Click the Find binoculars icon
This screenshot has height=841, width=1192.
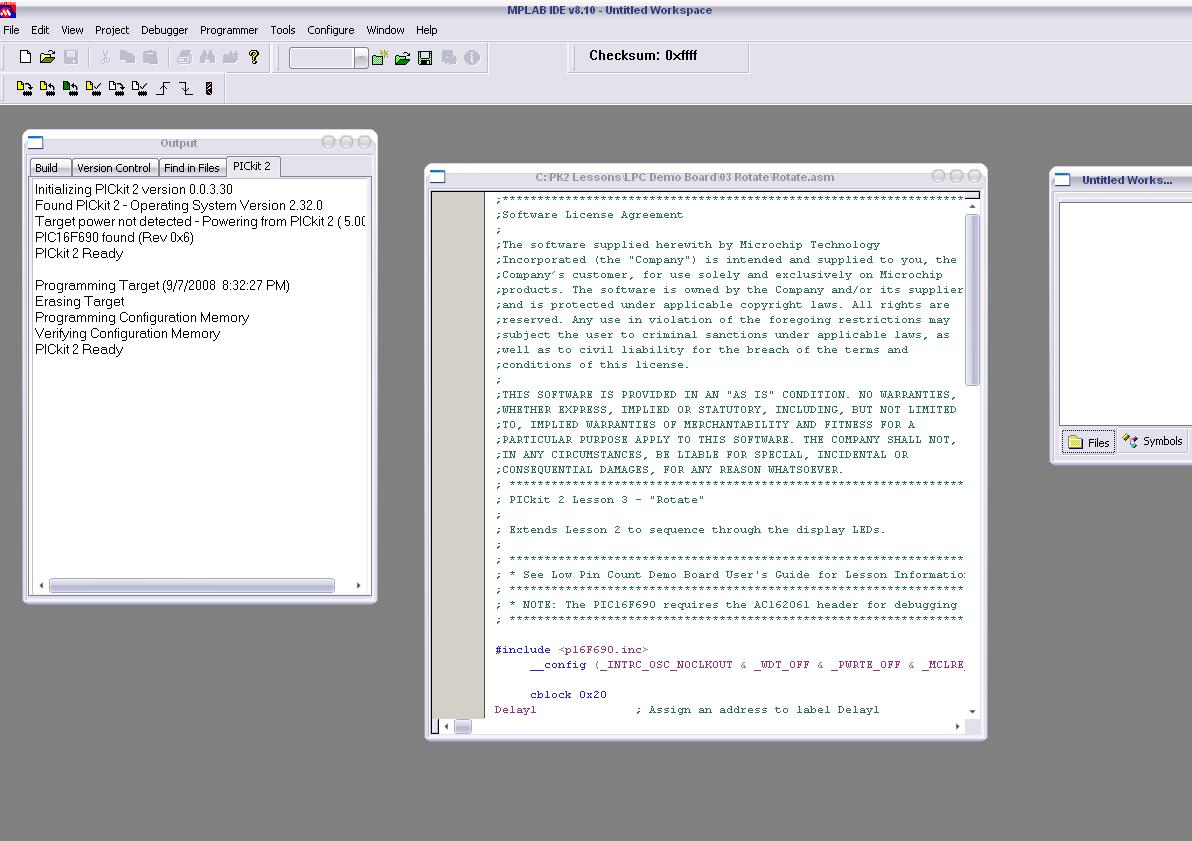[207, 57]
